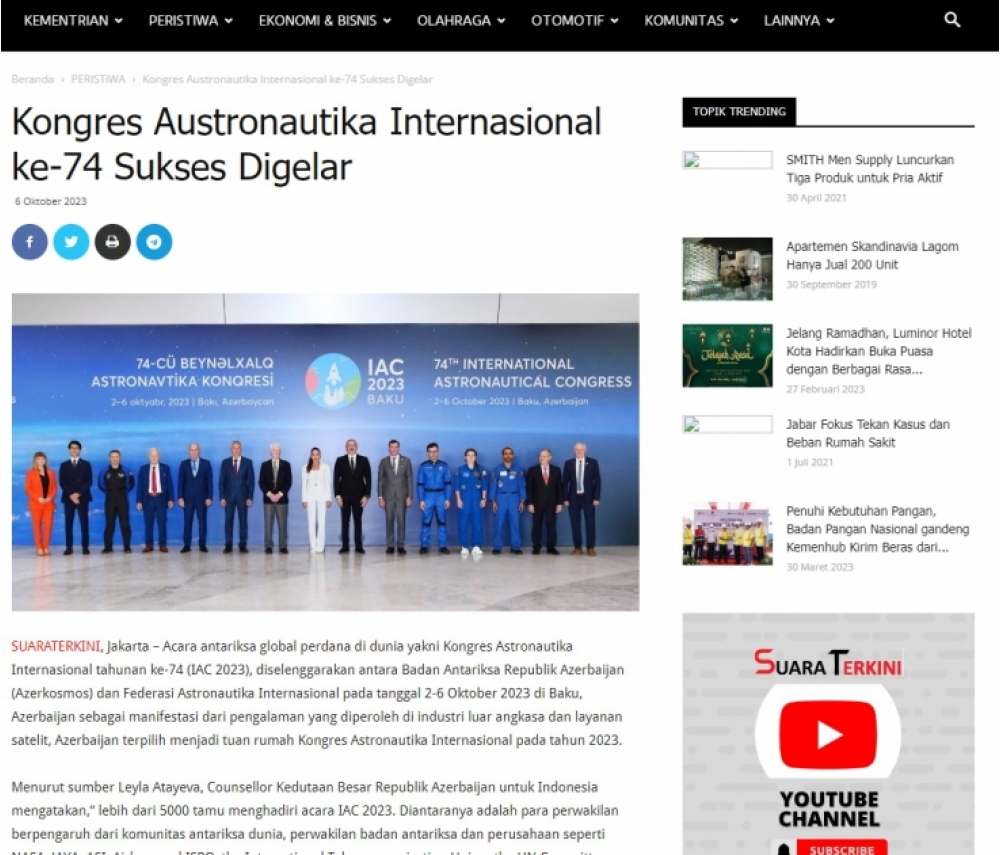Click the date 30 Maret 2023
Viewport: 1000px width, 855px height.
pyautogui.click(x=819, y=567)
